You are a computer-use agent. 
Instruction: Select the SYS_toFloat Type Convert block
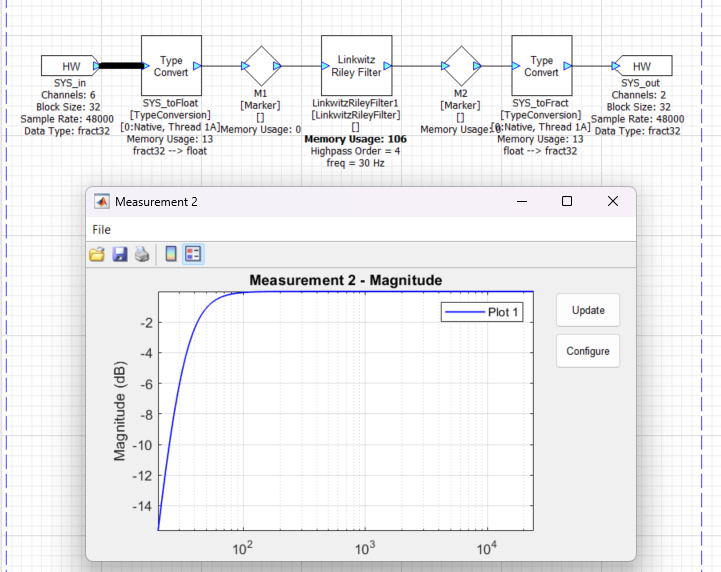pos(171,66)
